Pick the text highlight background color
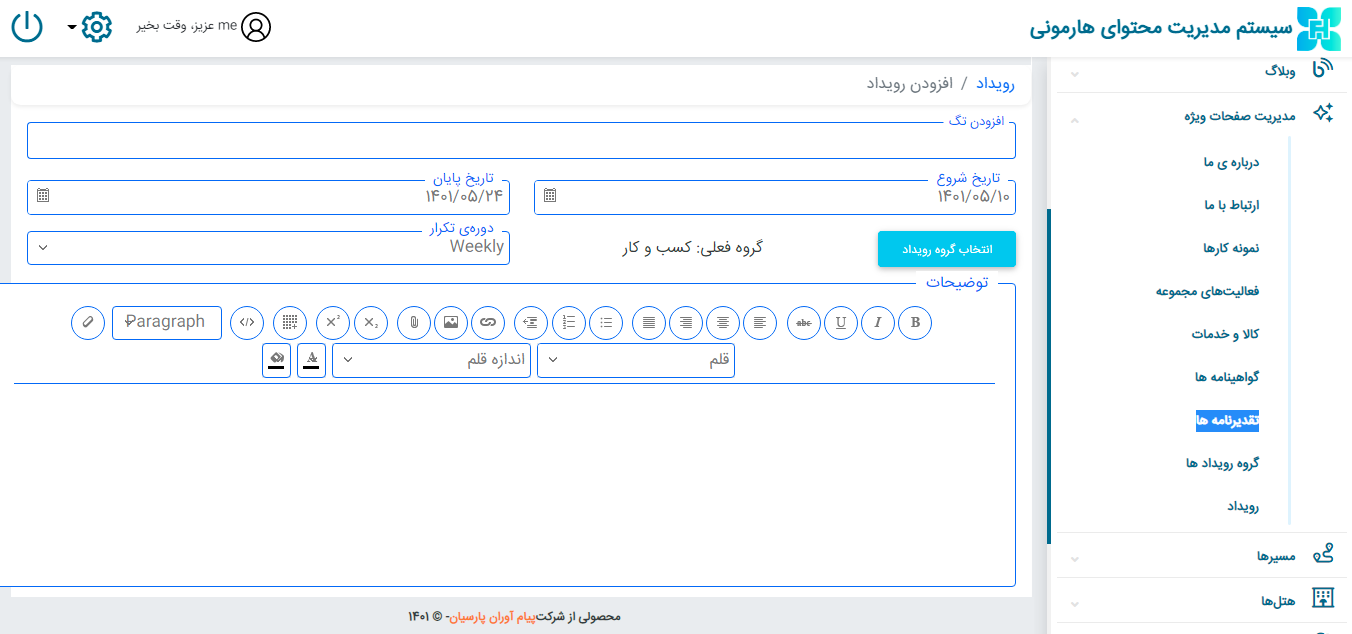 click(276, 360)
